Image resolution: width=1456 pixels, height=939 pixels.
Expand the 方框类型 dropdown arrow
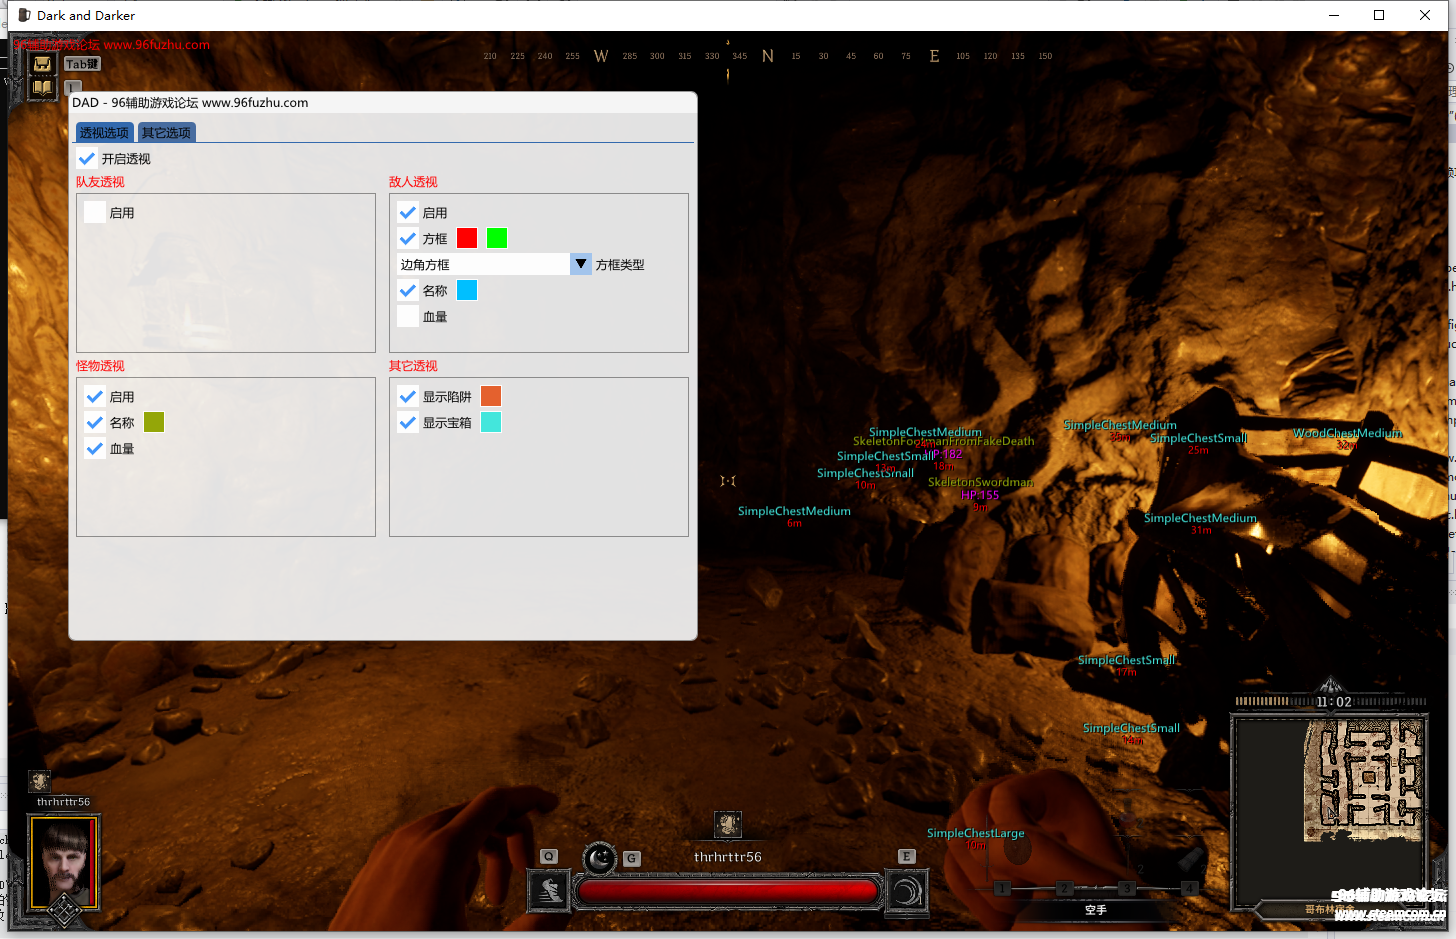[x=581, y=264]
